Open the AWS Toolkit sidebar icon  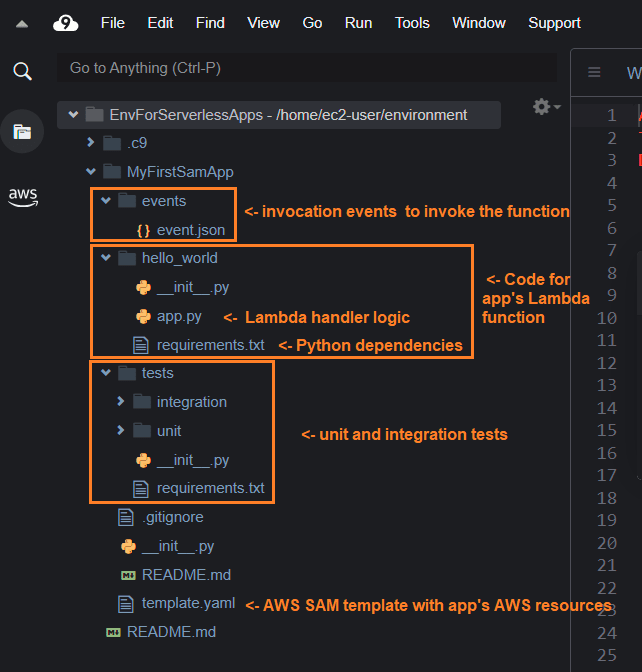[x=23, y=197]
